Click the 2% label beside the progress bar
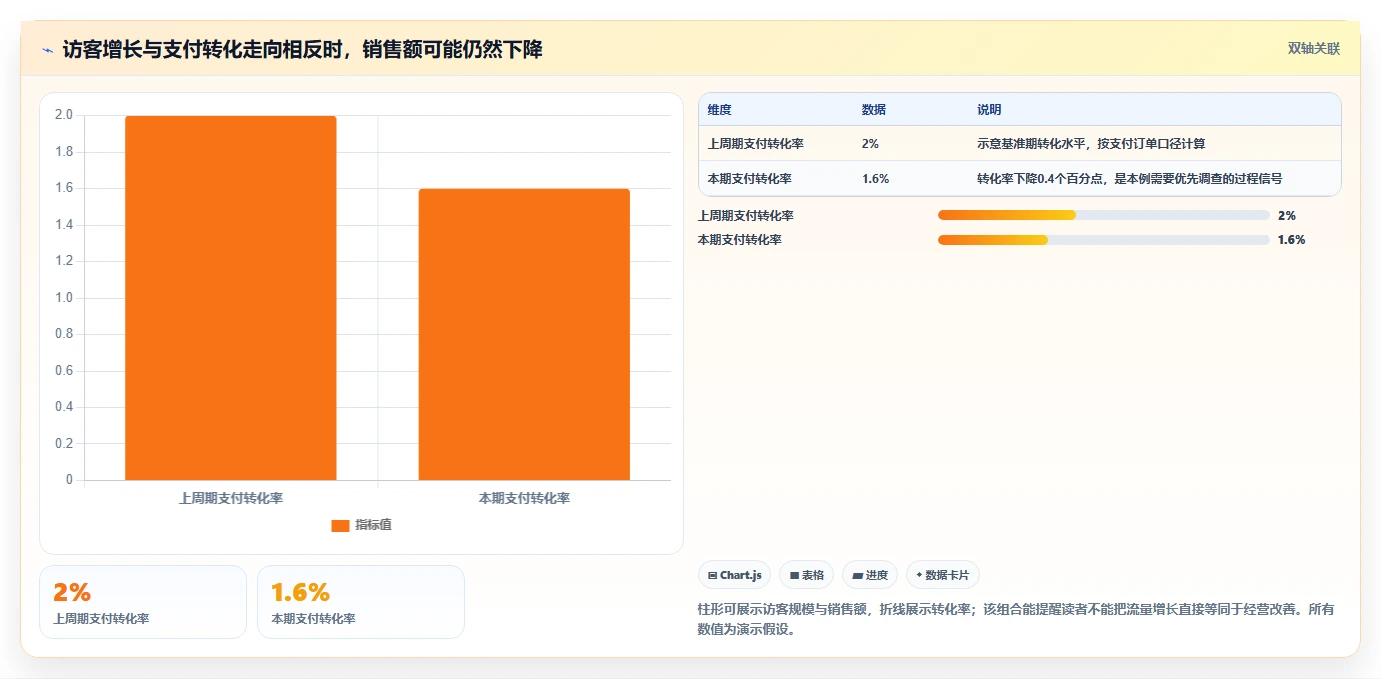 click(x=1287, y=215)
